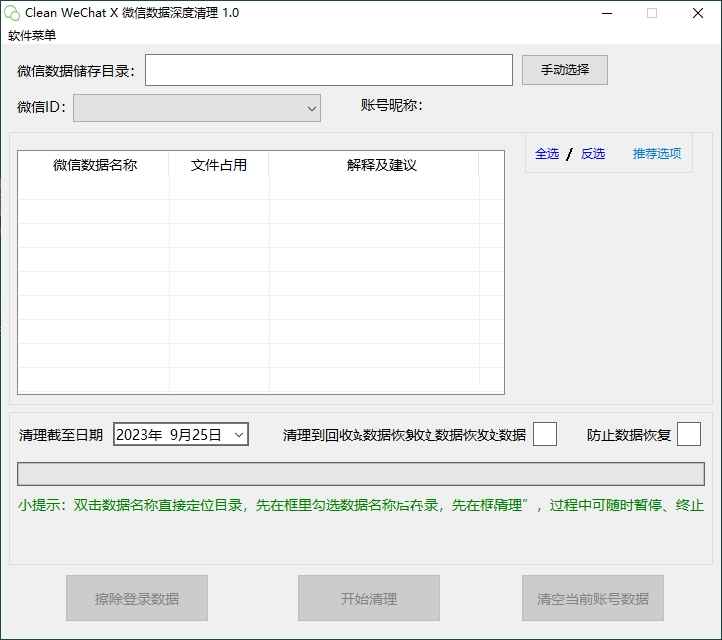Click the 文件占用 column header
This screenshot has width=722, height=640.
(218, 165)
